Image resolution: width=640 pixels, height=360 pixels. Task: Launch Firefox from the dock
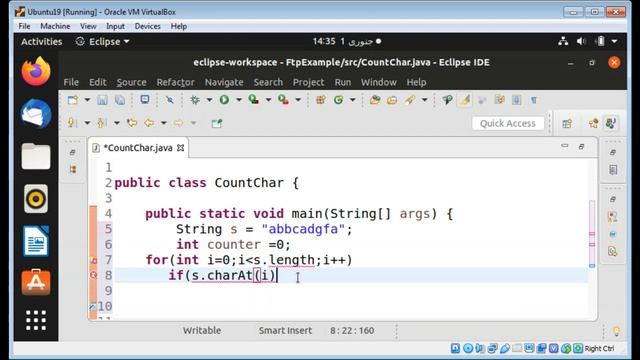point(36,71)
